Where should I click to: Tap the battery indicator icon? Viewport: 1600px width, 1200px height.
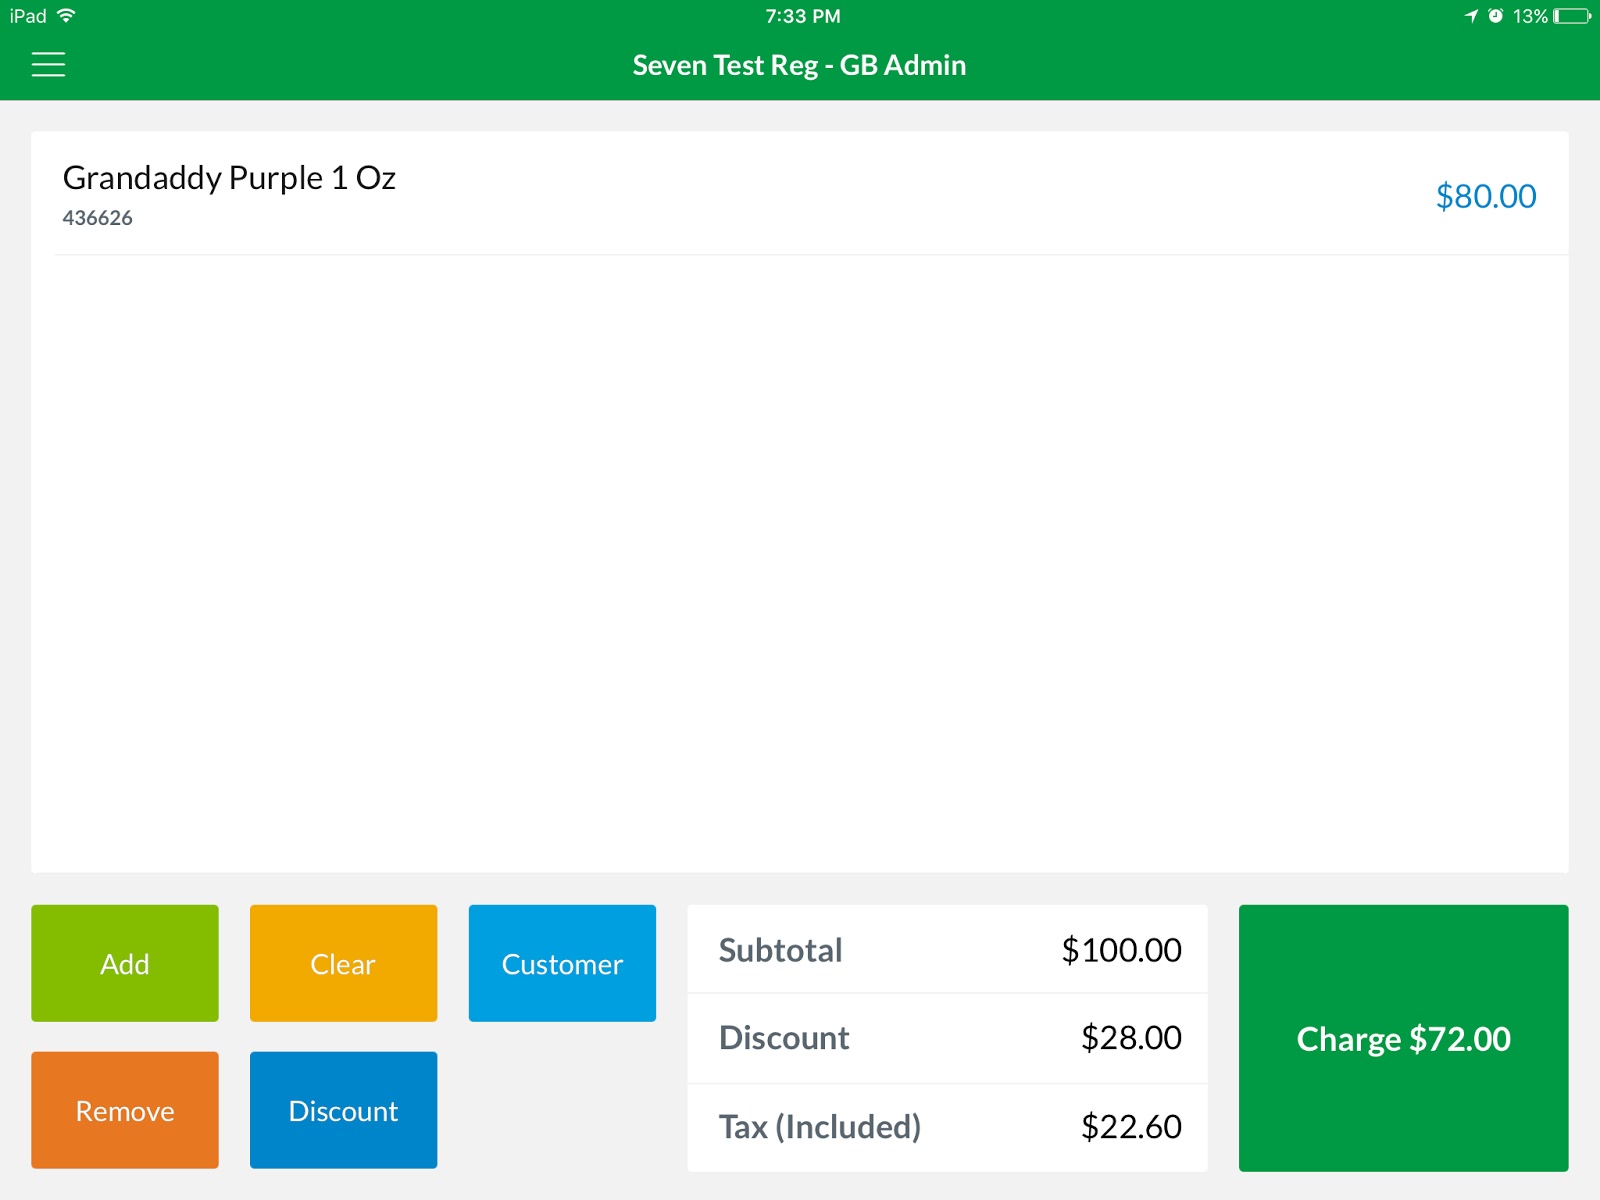(1572, 16)
